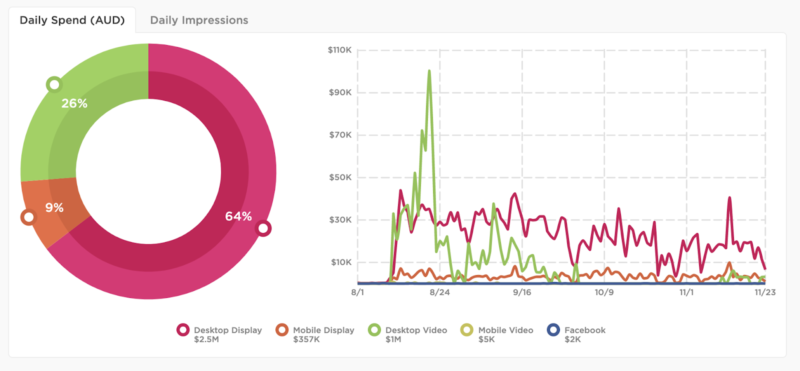The width and height of the screenshot is (800, 371).
Task: Click the green donut marker near 26%
Action: [54, 84]
